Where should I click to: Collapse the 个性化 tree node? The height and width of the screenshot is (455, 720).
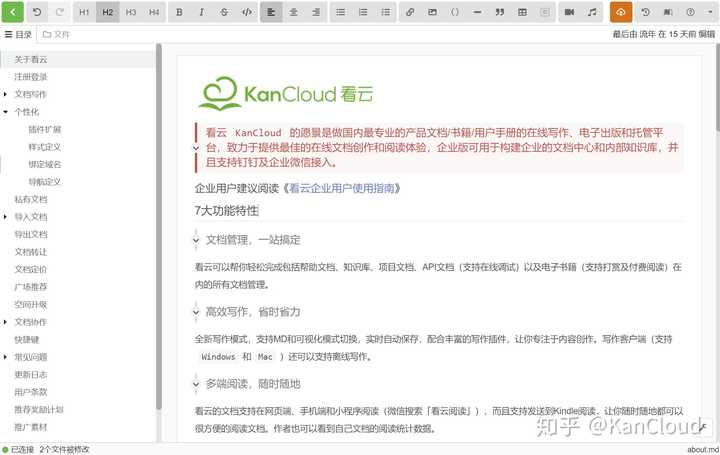coord(6,112)
